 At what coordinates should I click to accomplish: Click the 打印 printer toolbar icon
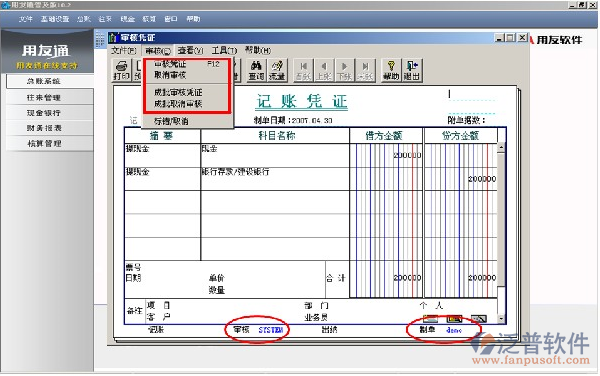click(121, 70)
